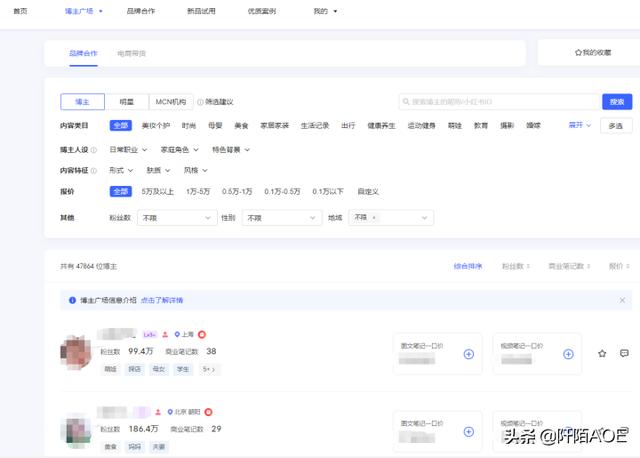Open the 地域 select box
The height and width of the screenshot is (458, 640).
[391, 218]
